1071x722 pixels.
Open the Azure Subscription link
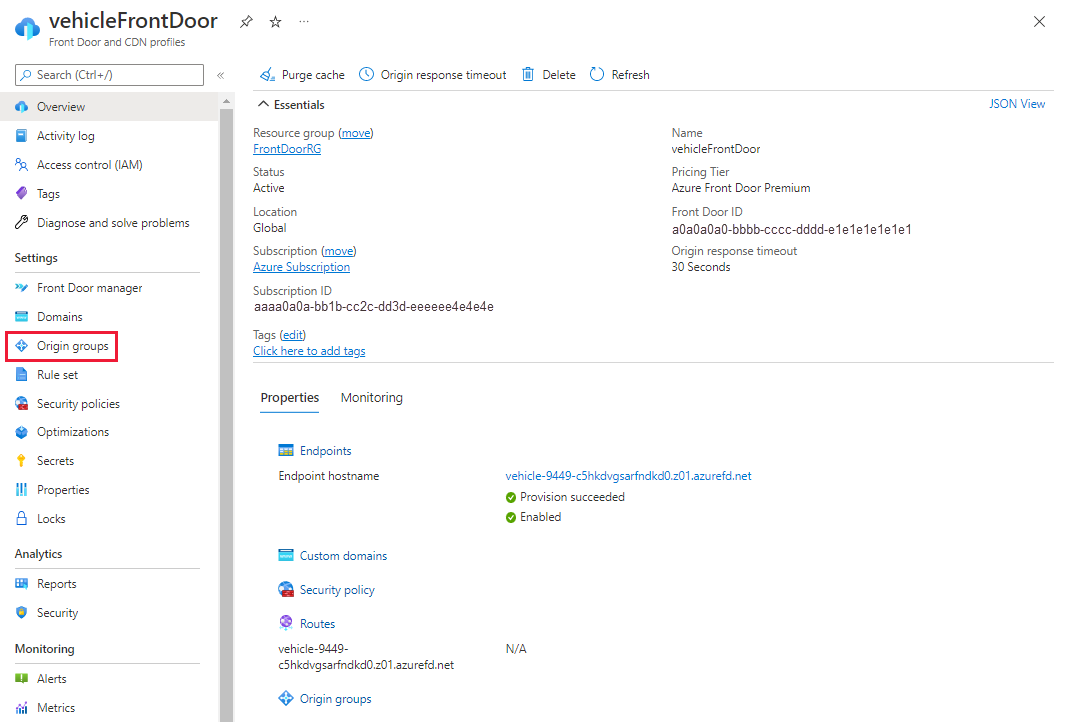301,267
